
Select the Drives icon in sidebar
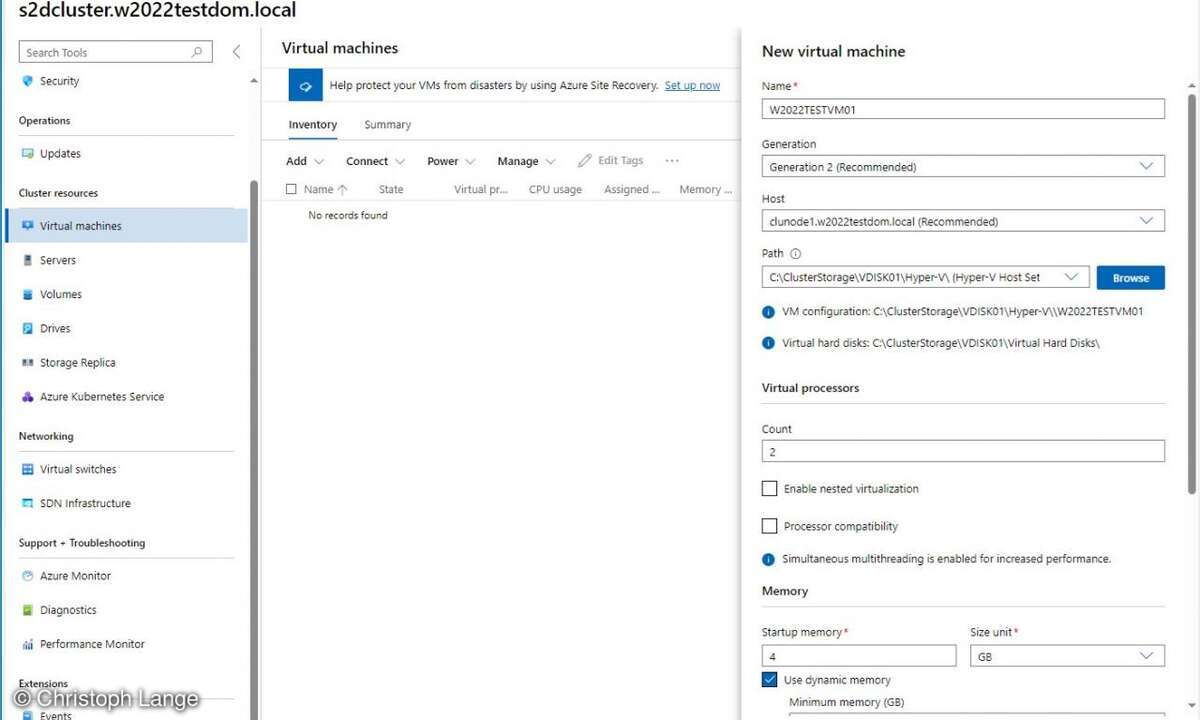click(x=27, y=328)
